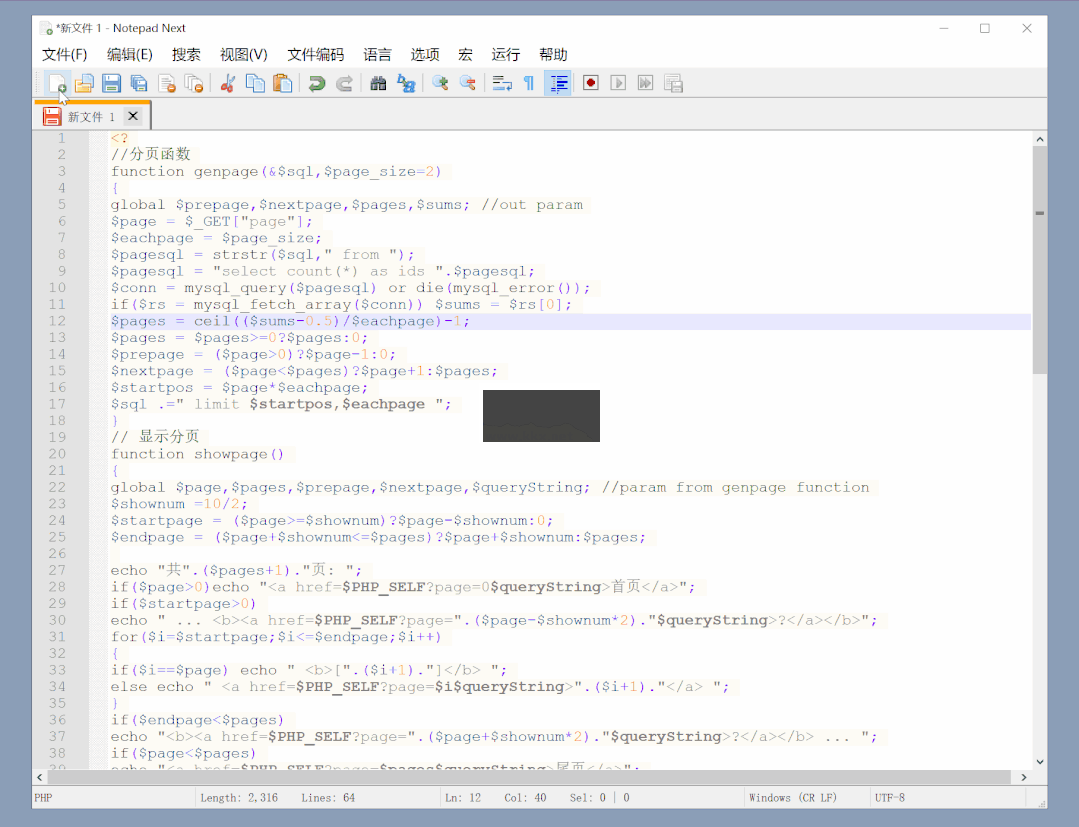The image size is (1079, 827).
Task: Close the 新文件 1 tab
Action: point(133,117)
